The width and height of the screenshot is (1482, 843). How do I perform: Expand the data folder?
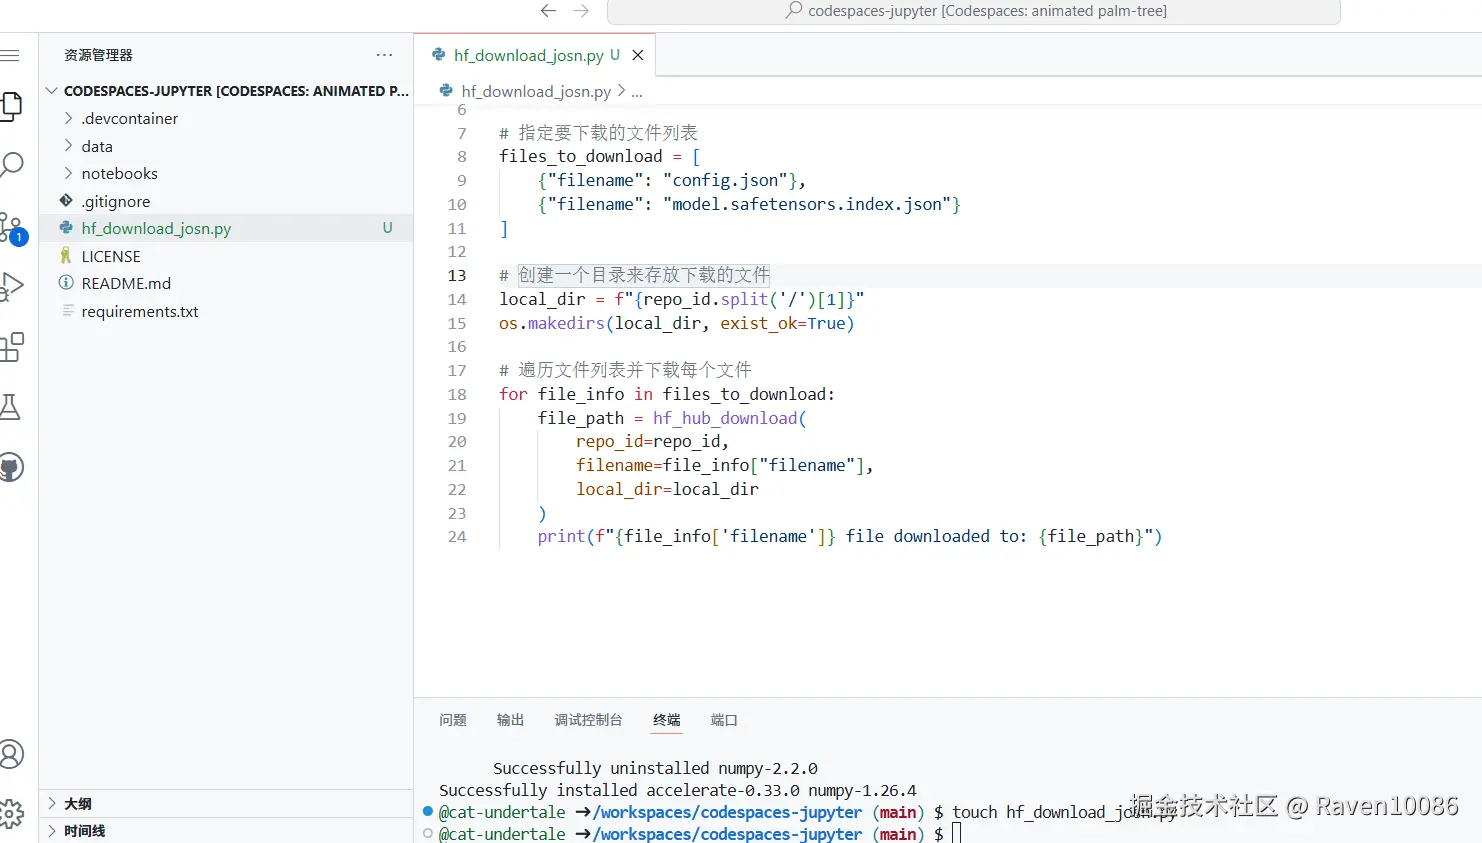click(228, 146)
